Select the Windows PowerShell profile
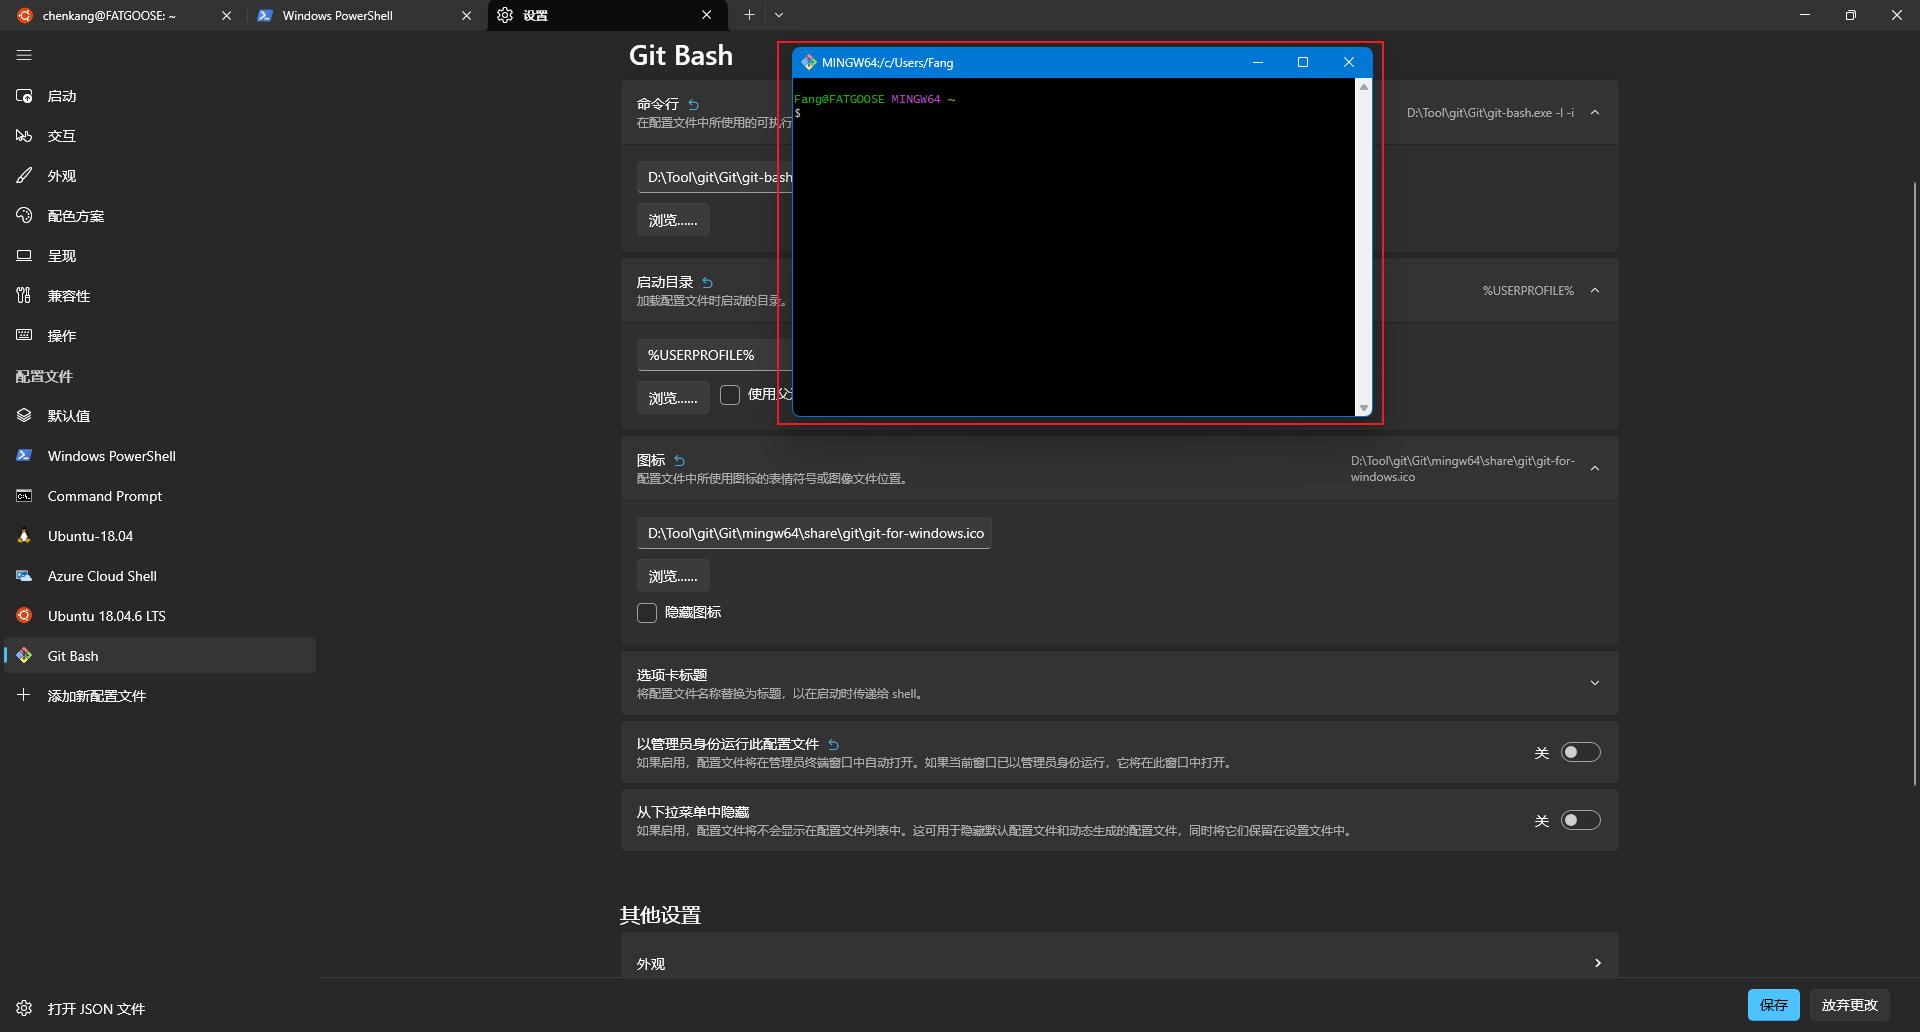 (160, 456)
